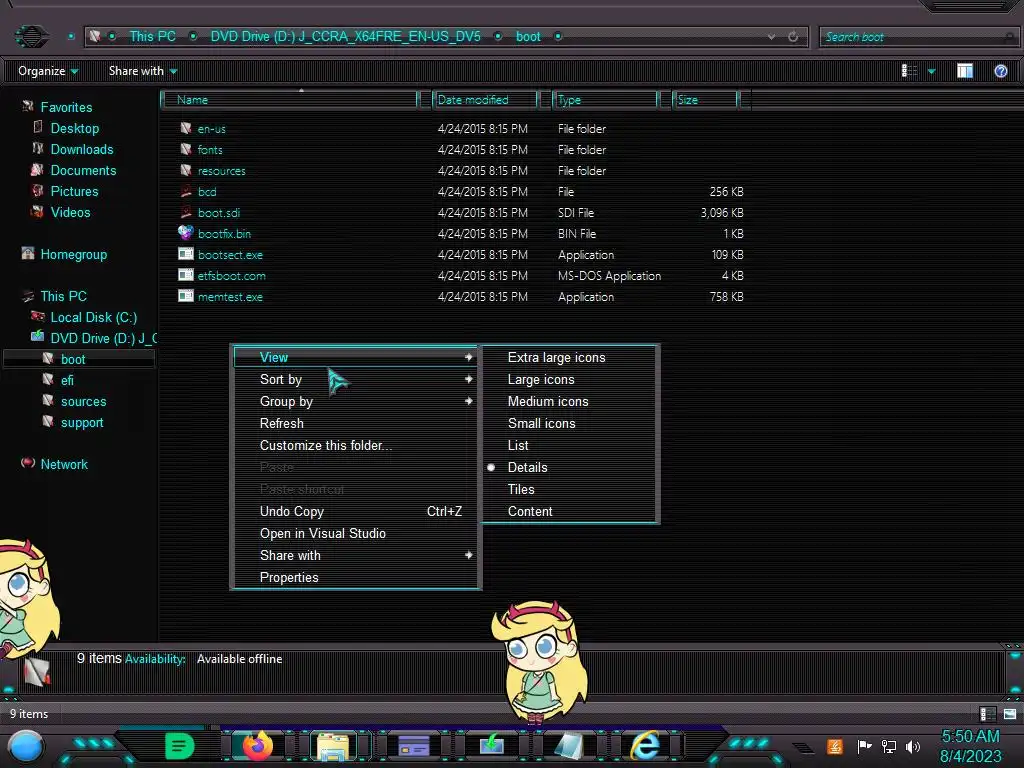Click the volume speaker tray icon
This screenshot has width=1024, height=768.
[913, 746]
